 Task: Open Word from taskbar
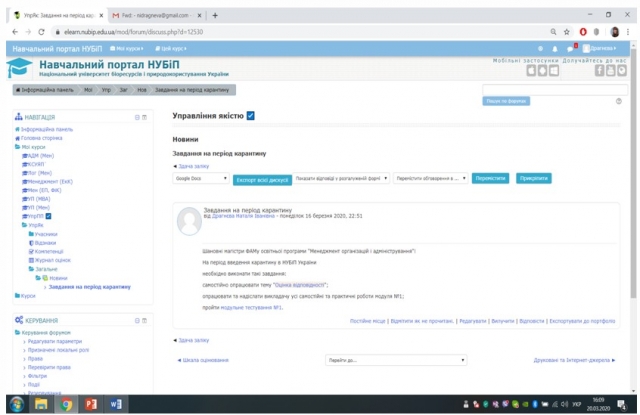(x=116, y=404)
